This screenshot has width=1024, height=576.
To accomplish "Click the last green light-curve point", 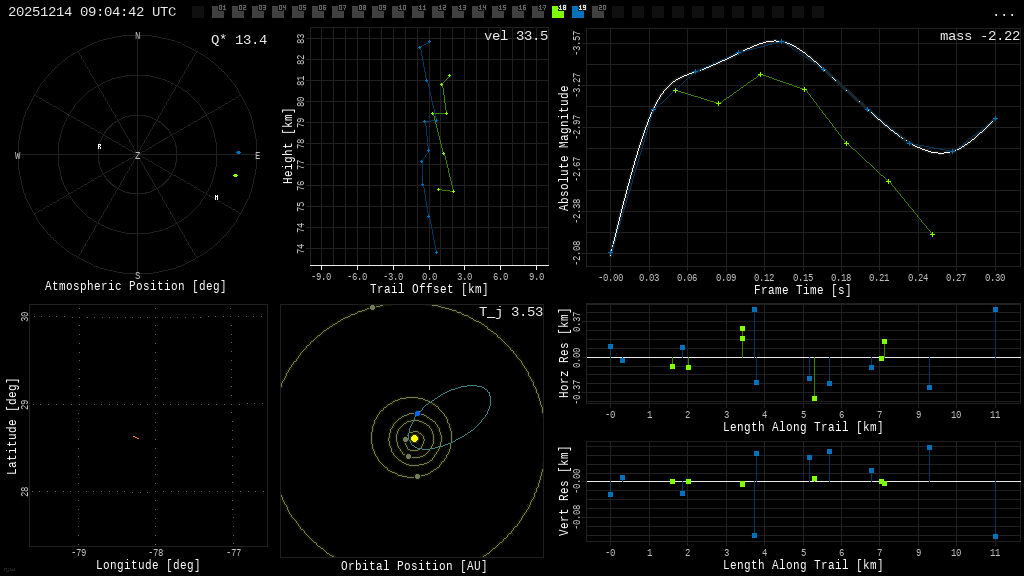I will (932, 235).
